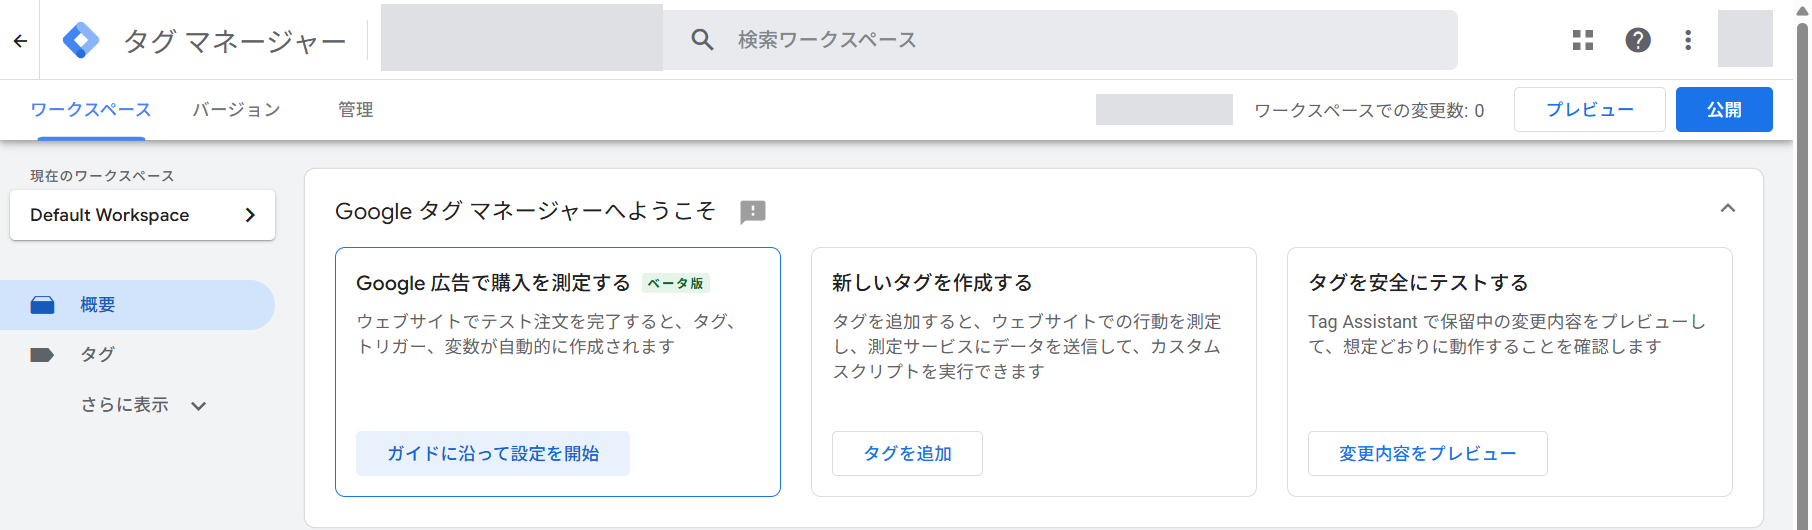Click the タグを安全にテストする card title
Screen dimensions: 1812x530
pyautogui.click(x=1418, y=283)
